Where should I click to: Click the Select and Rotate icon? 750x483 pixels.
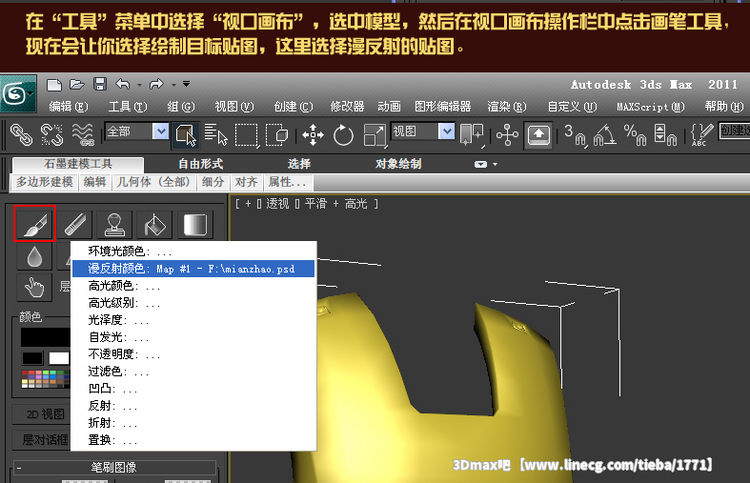(343, 134)
